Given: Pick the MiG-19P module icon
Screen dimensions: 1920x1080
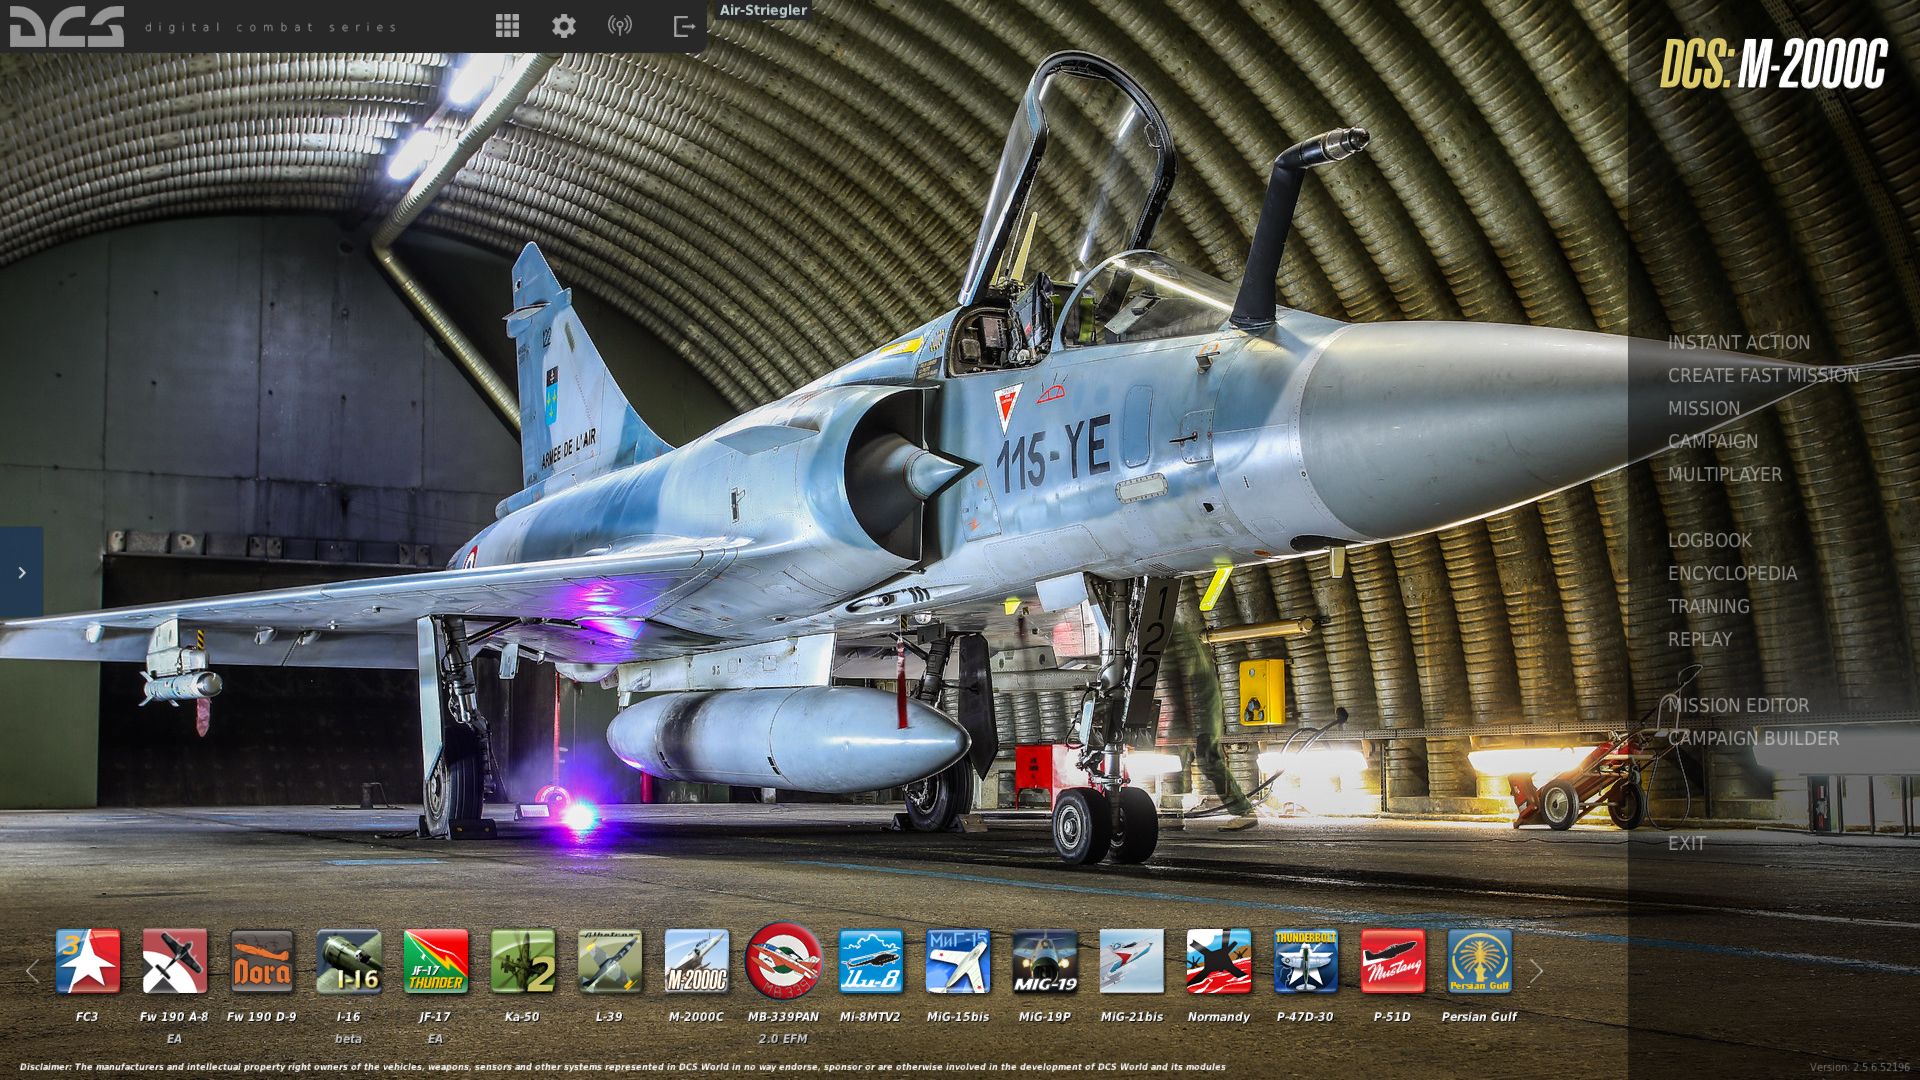Looking at the screenshot, I should [x=1044, y=962].
